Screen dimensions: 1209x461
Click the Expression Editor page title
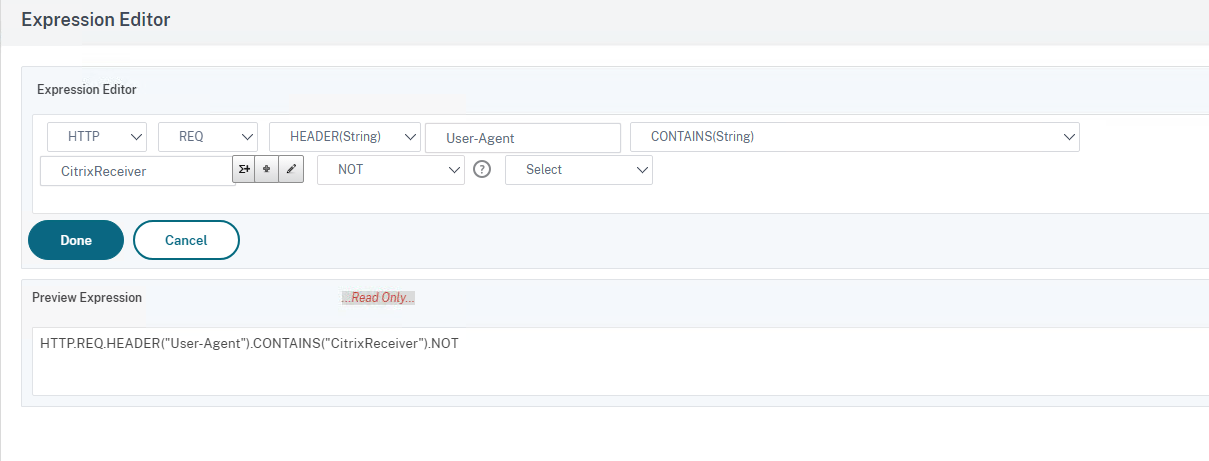[x=96, y=21]
